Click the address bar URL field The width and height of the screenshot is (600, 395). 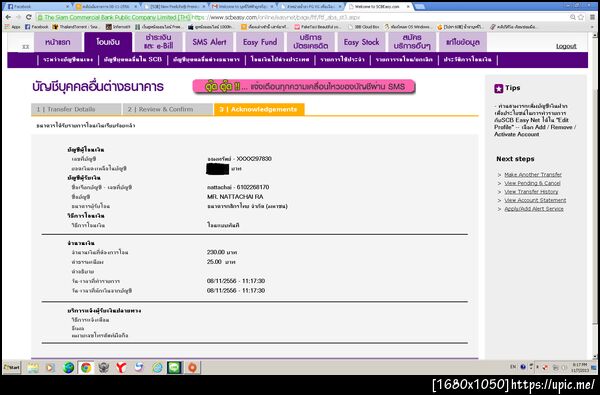pos(302,17)
